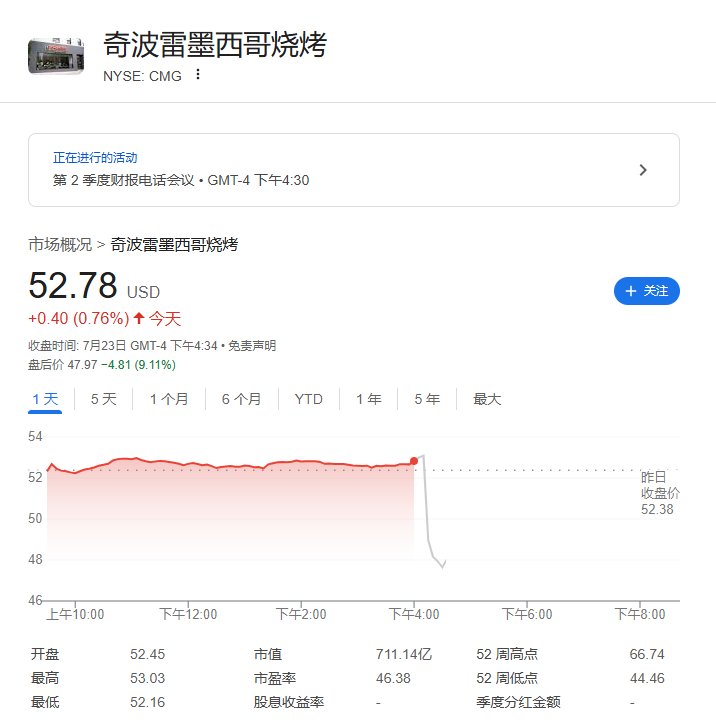The image size is (716, 724).
Task: Expand the earnings call event chevron
Action: [x=643, y=170]
